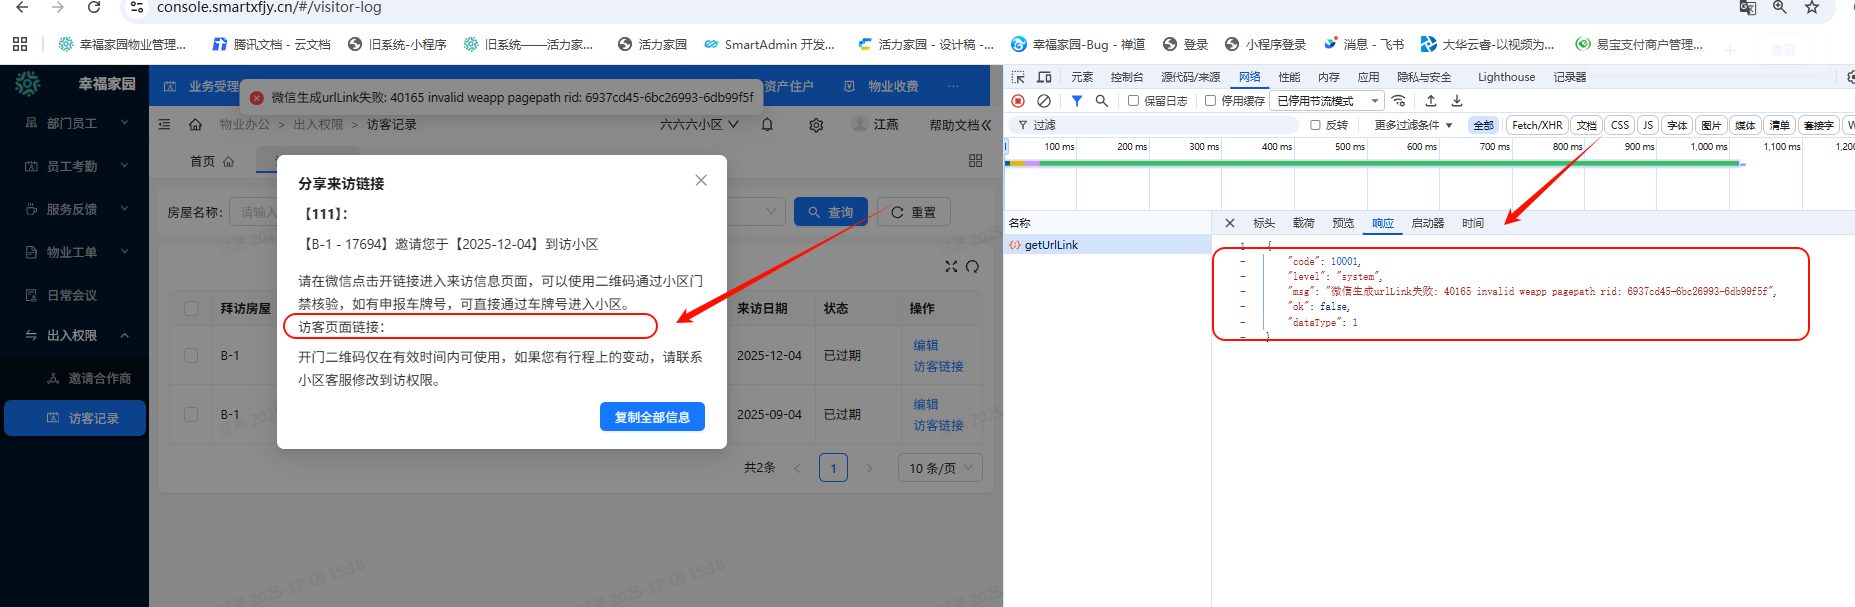Viewport: 1855px width, 607px height.
Task: Stop recording network log with red button
Action: [x=1018, y=101]
